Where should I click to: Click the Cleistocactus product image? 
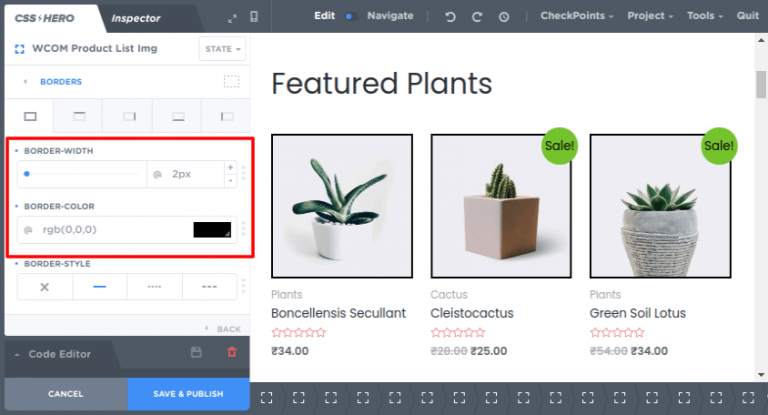point(501,206)
